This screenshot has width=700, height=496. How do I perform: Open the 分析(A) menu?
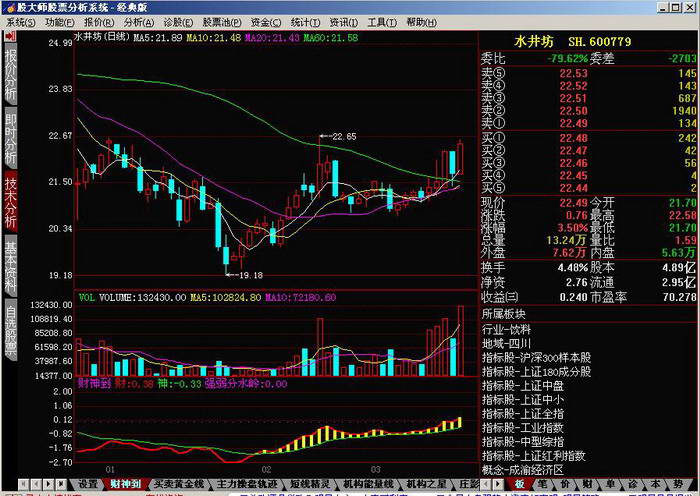coord(139,22)
